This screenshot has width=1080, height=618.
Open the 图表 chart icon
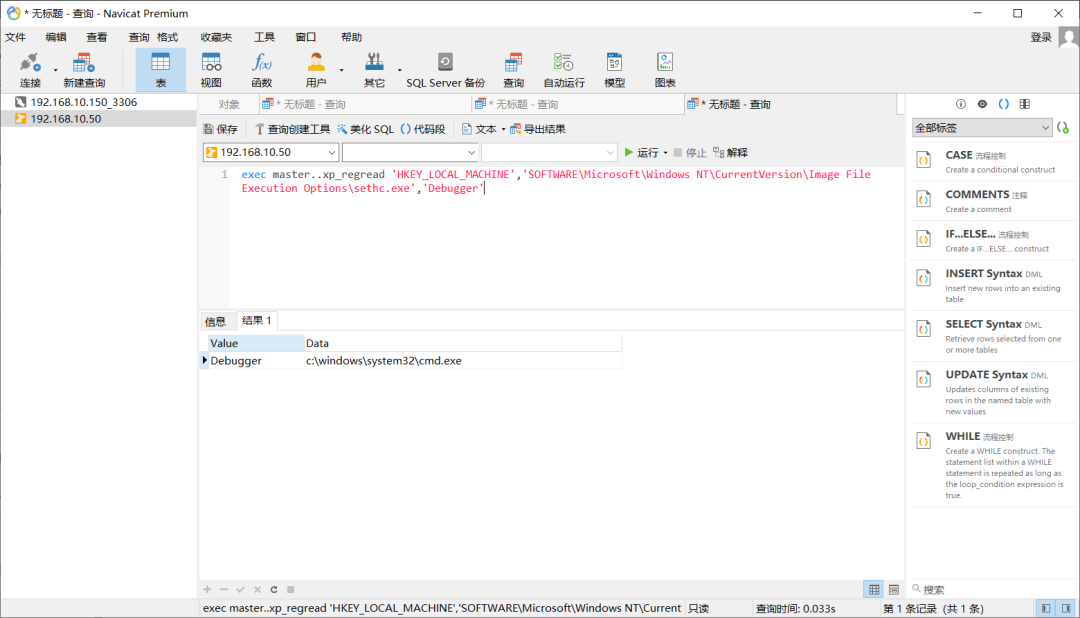click(x=665, y=70)
